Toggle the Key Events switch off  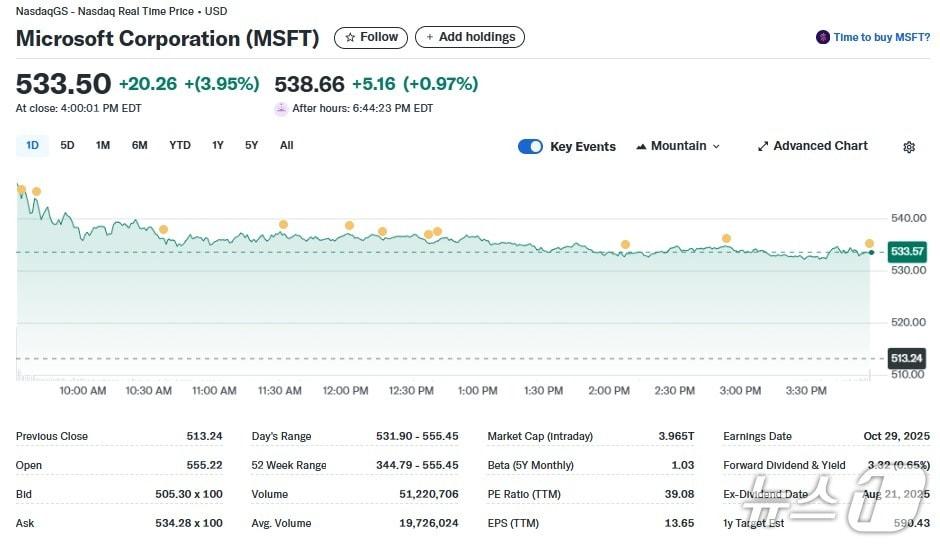click(x=530, y=147)
